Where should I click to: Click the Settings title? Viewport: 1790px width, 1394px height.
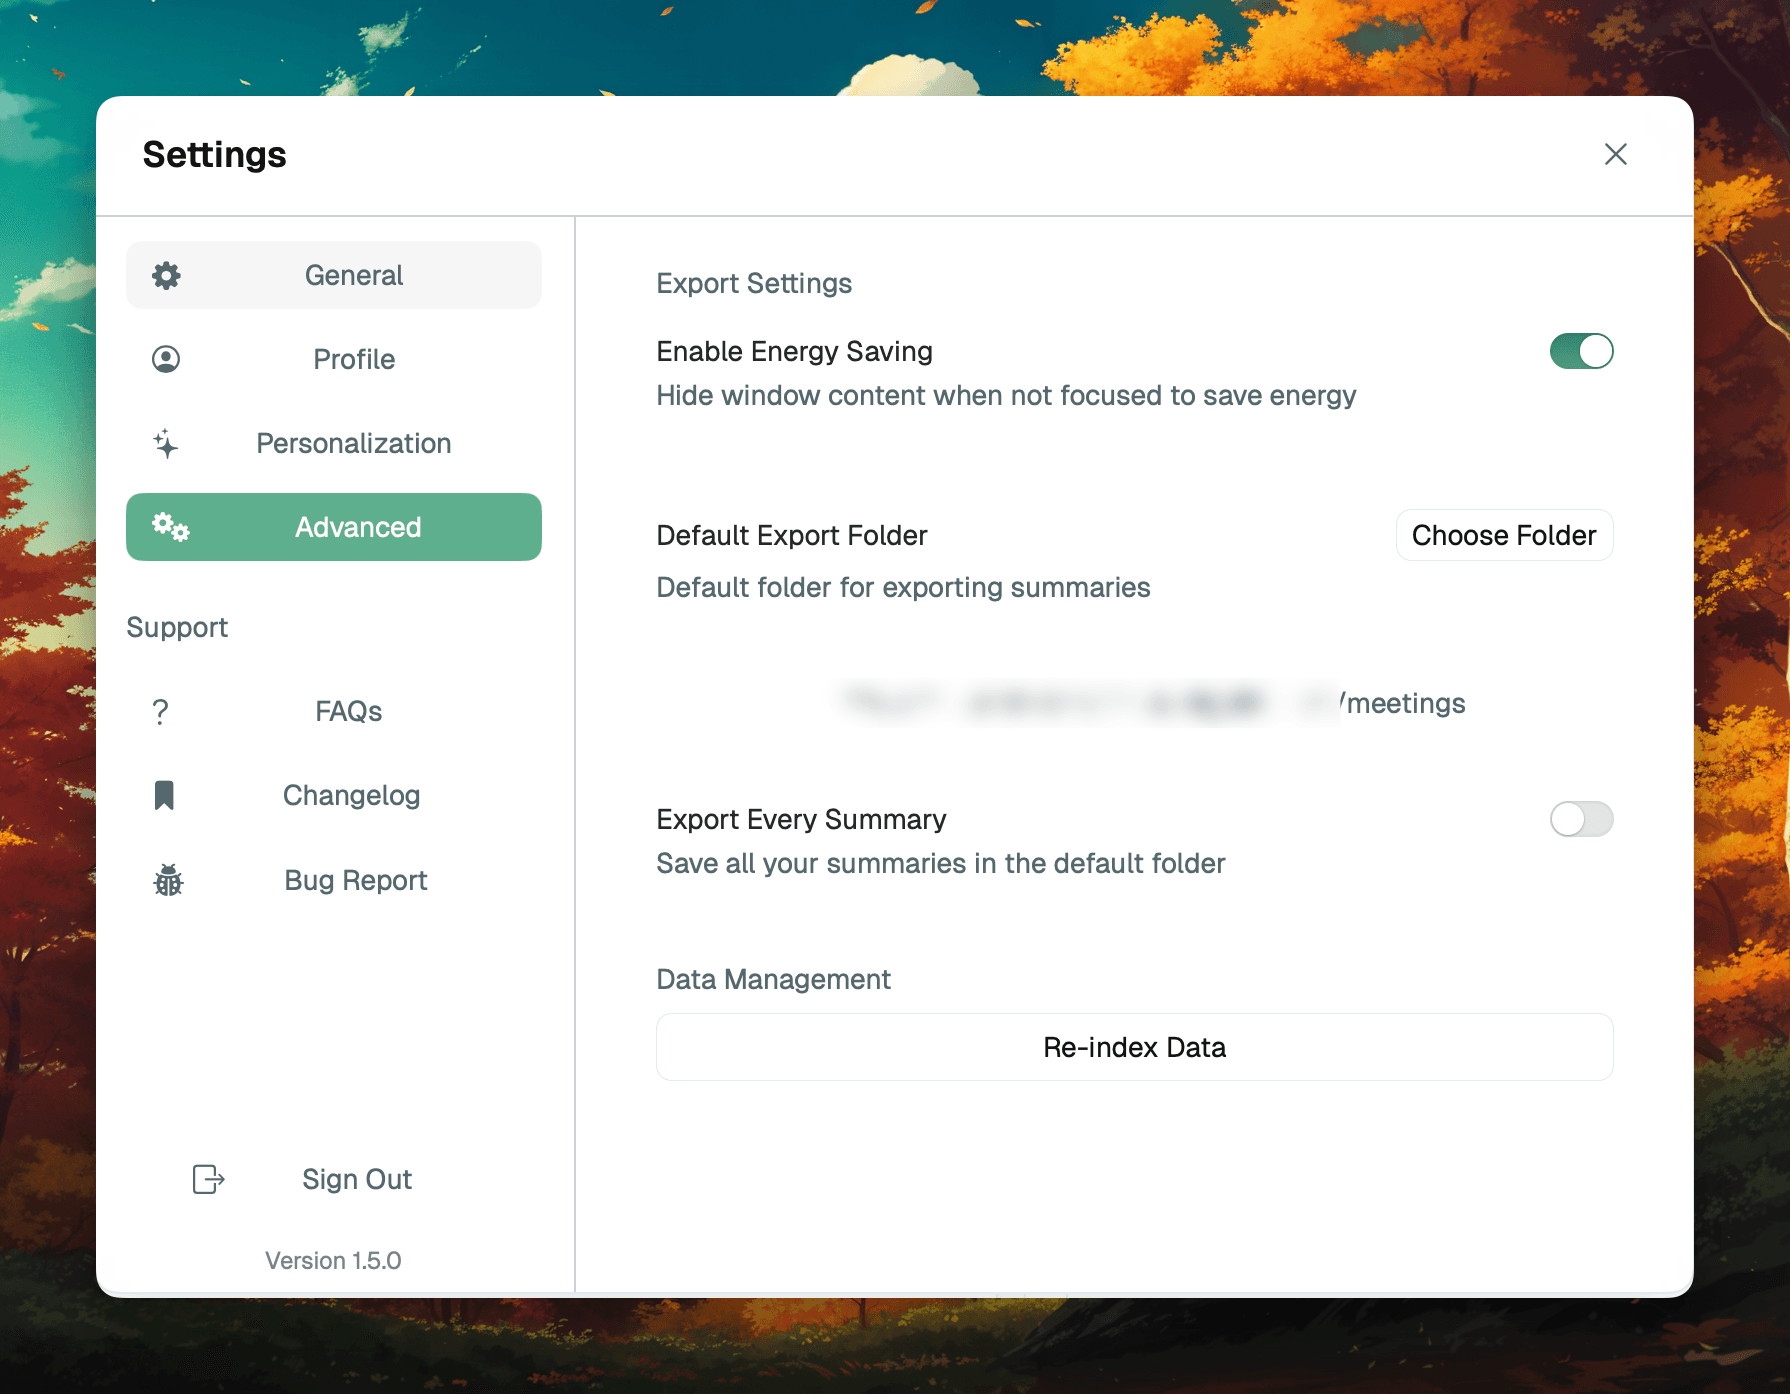coord(214,154)
